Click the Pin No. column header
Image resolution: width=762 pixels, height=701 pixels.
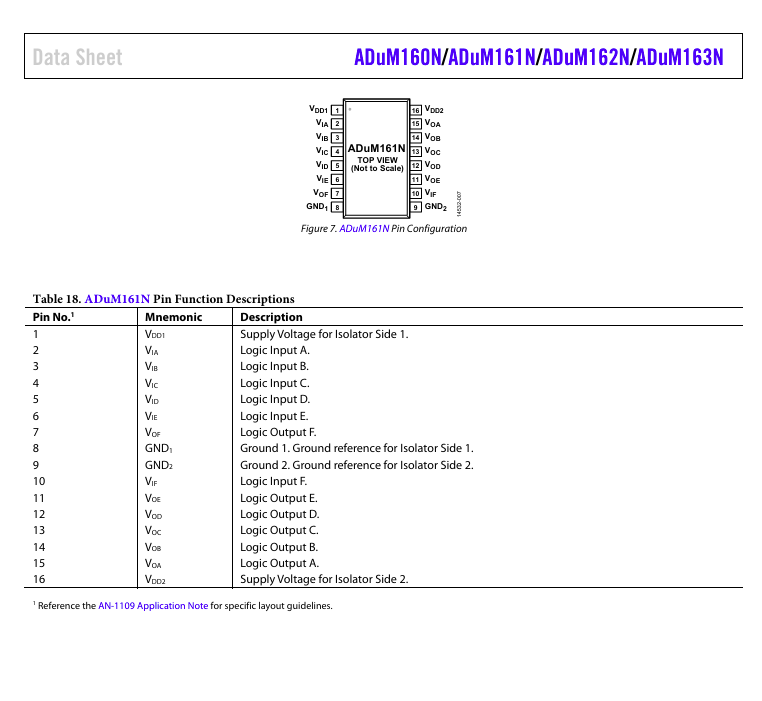click(x=53, y=317)
